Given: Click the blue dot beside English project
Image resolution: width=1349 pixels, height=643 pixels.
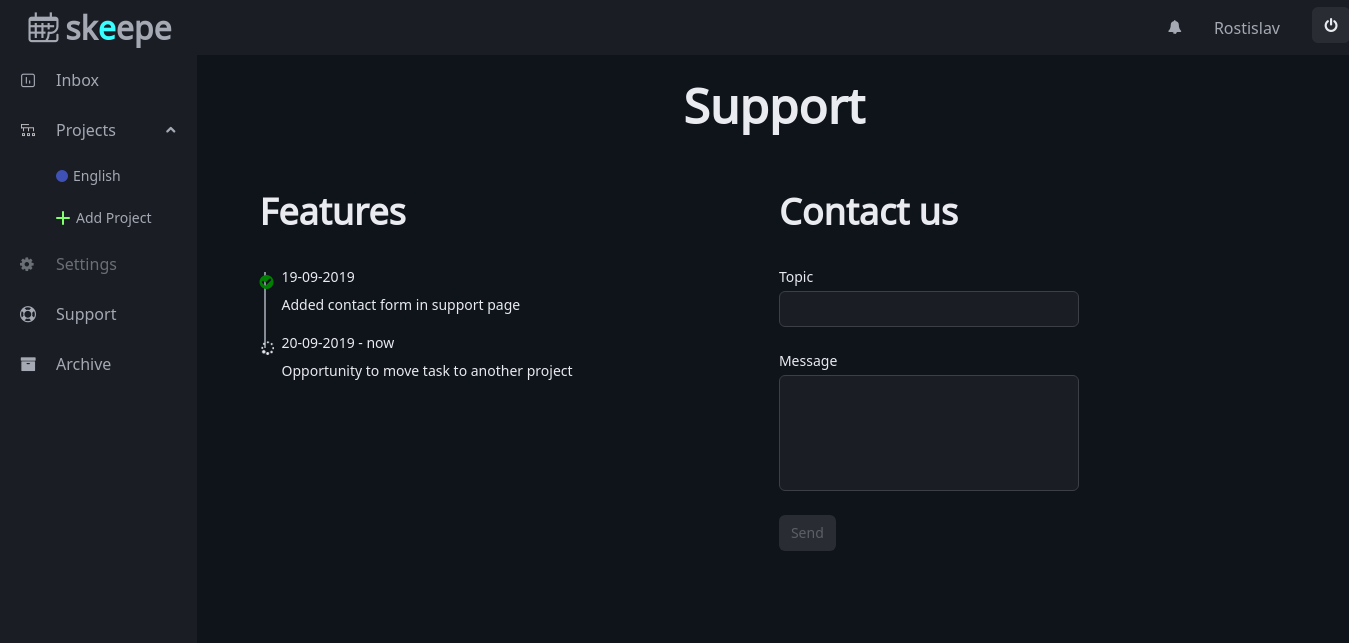Looking at the screenshot, I should click(62, 176).
